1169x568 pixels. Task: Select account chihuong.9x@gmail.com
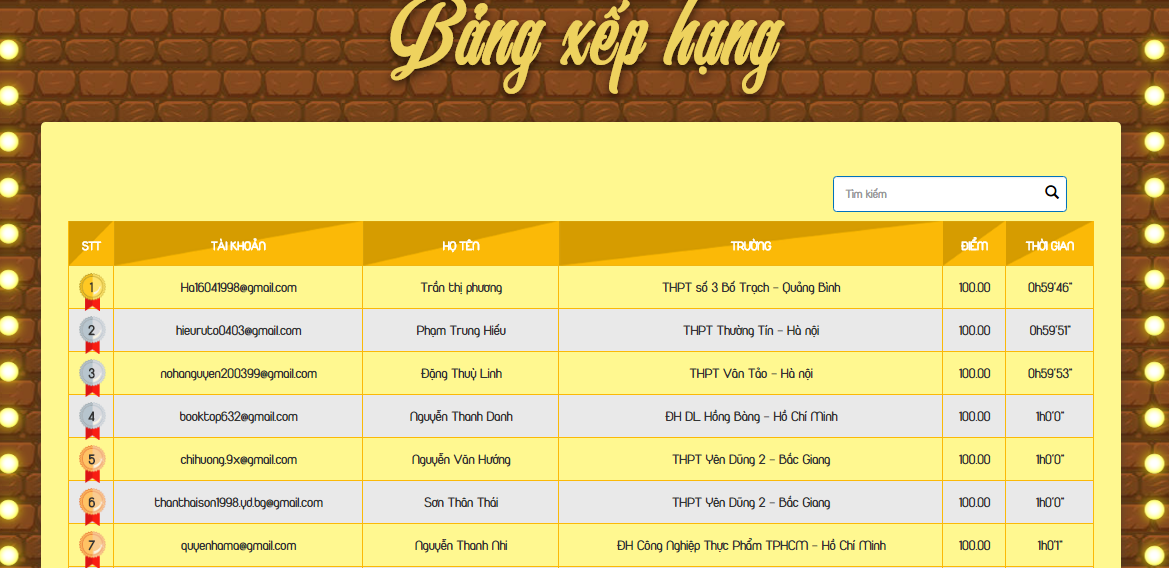click(x=239, y=460)
